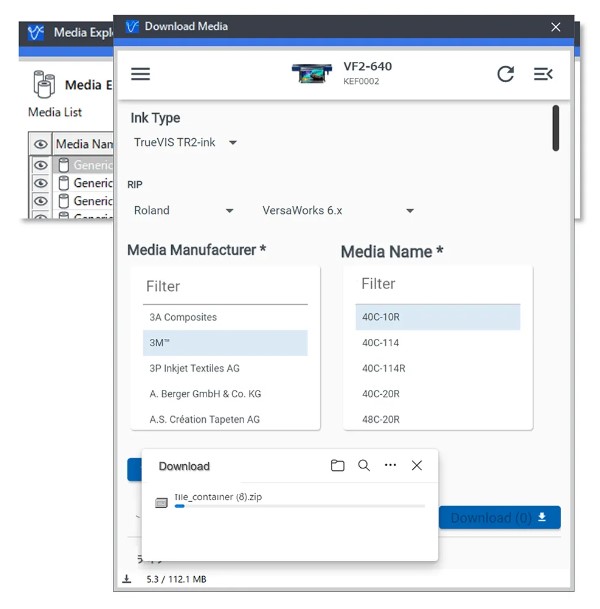This screenshot has width=600, height=609.
Task: Select media name 48C-20R
Action: [438, 419]
